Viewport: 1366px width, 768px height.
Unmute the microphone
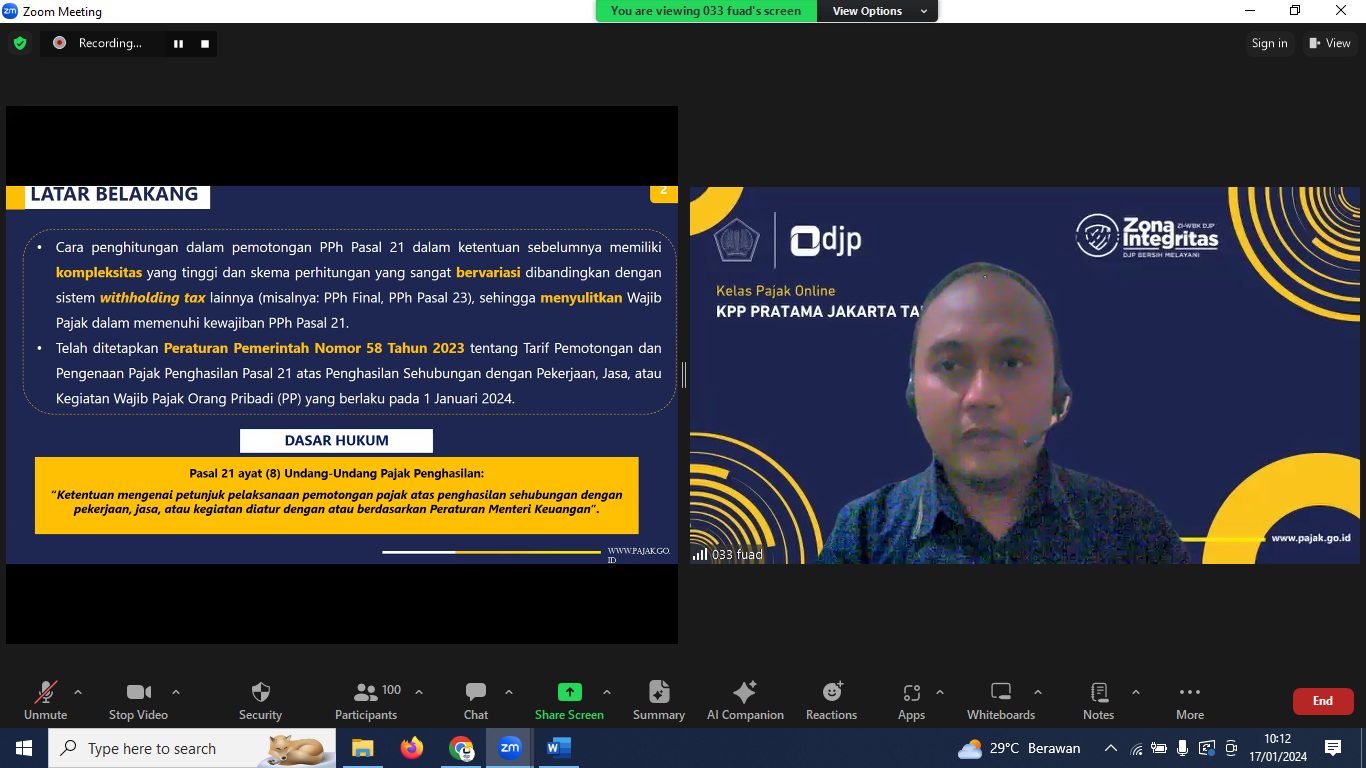(x=45, y=700)
